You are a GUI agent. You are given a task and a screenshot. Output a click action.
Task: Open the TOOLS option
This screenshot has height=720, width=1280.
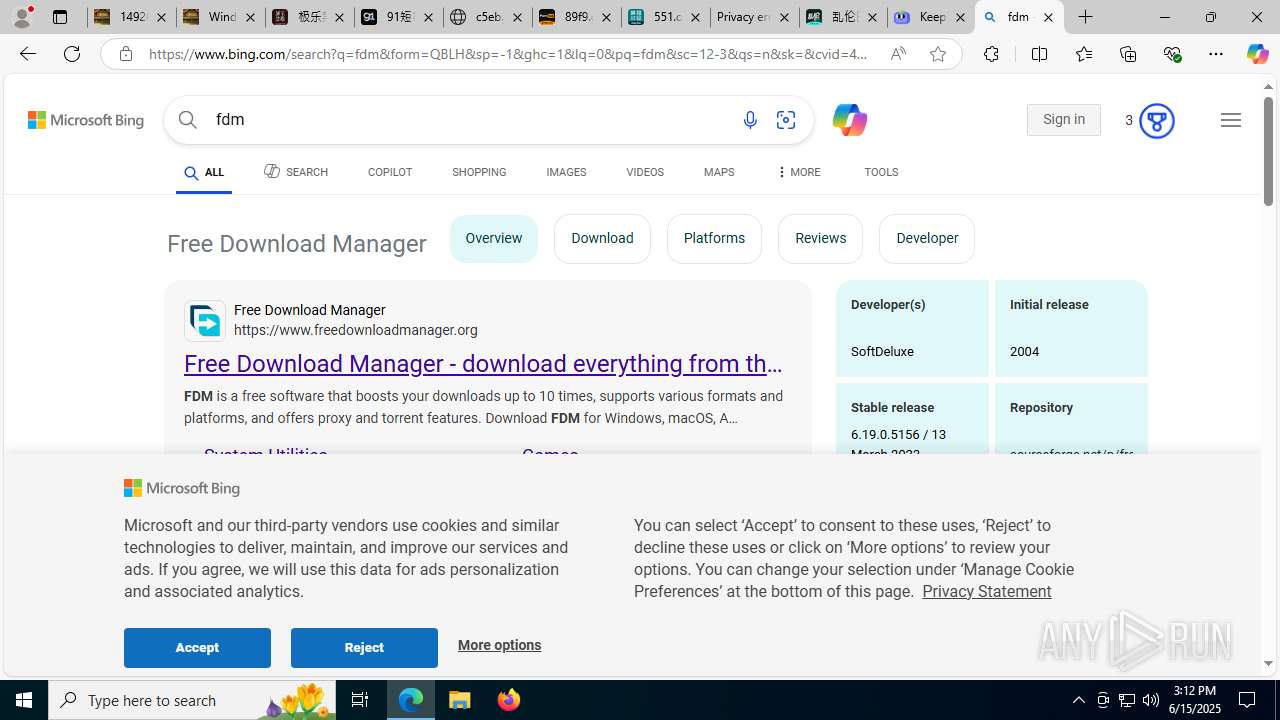[881, 172]
